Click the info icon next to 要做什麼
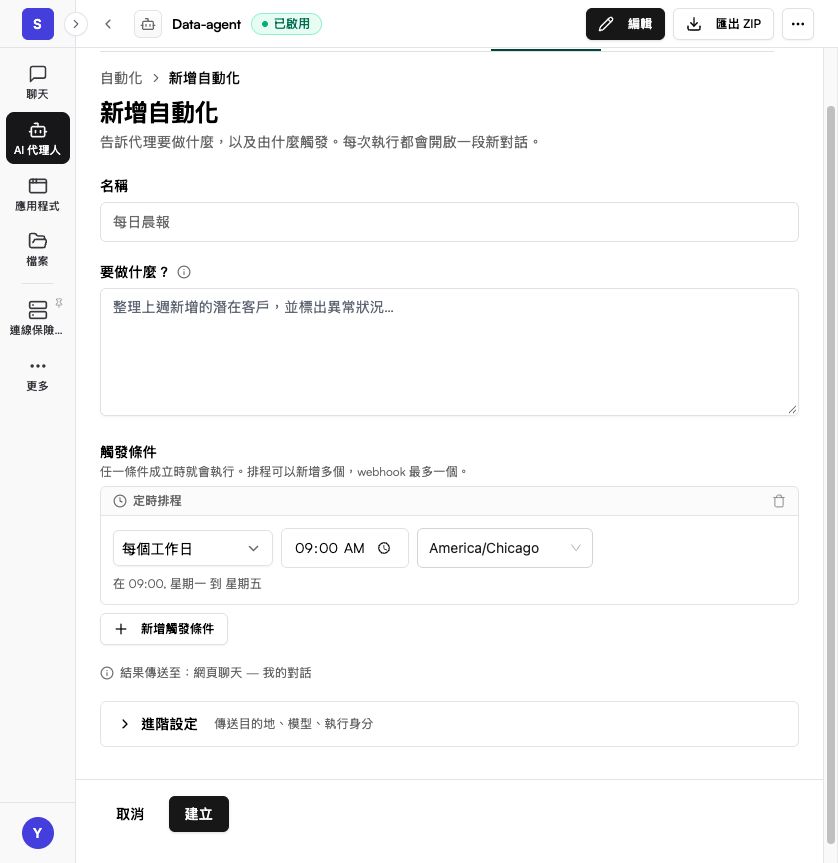This screenshot has width=838, height=863. [x=184, y=272]
